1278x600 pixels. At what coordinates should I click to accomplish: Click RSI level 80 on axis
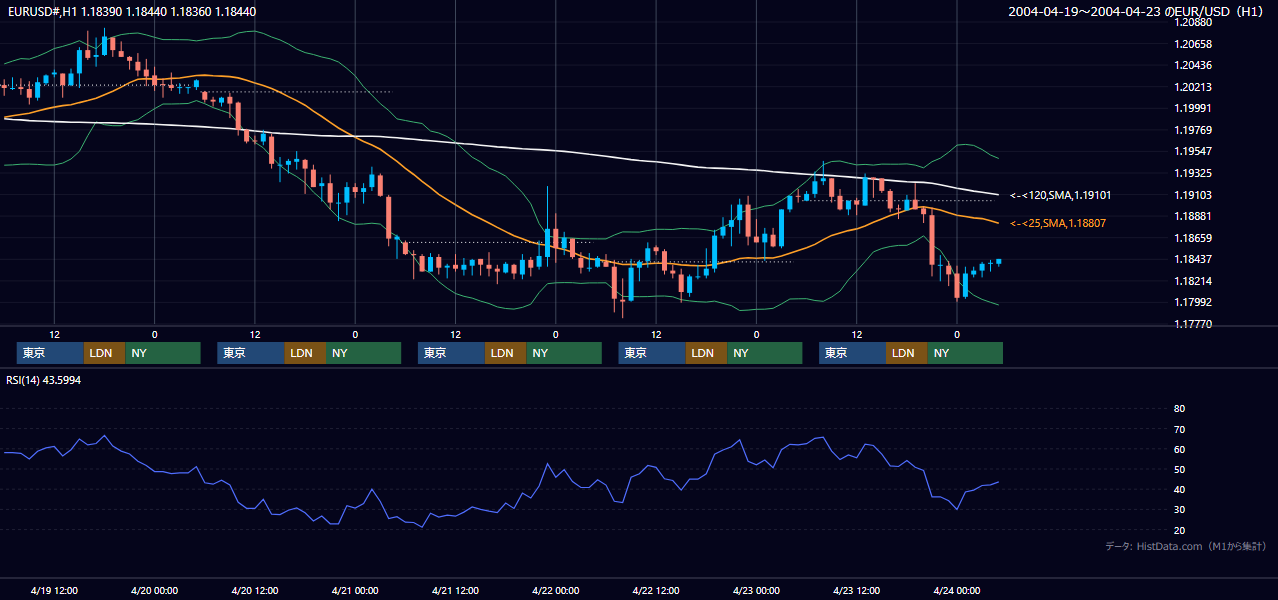coord(1179,409)
